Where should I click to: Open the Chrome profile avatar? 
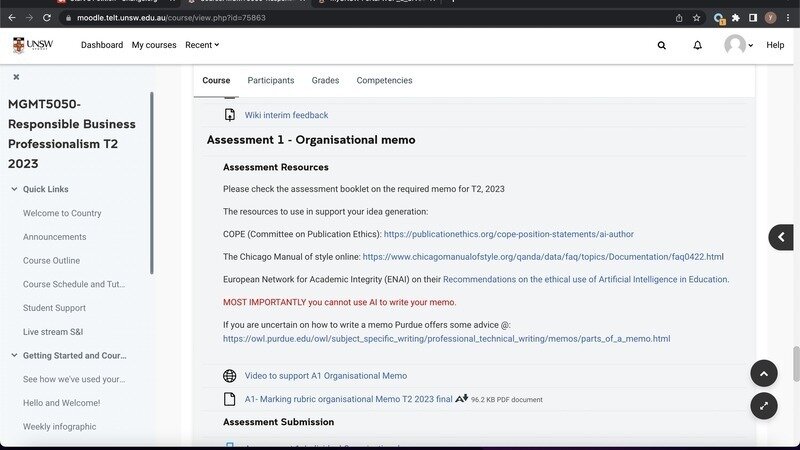pos(770,18)
